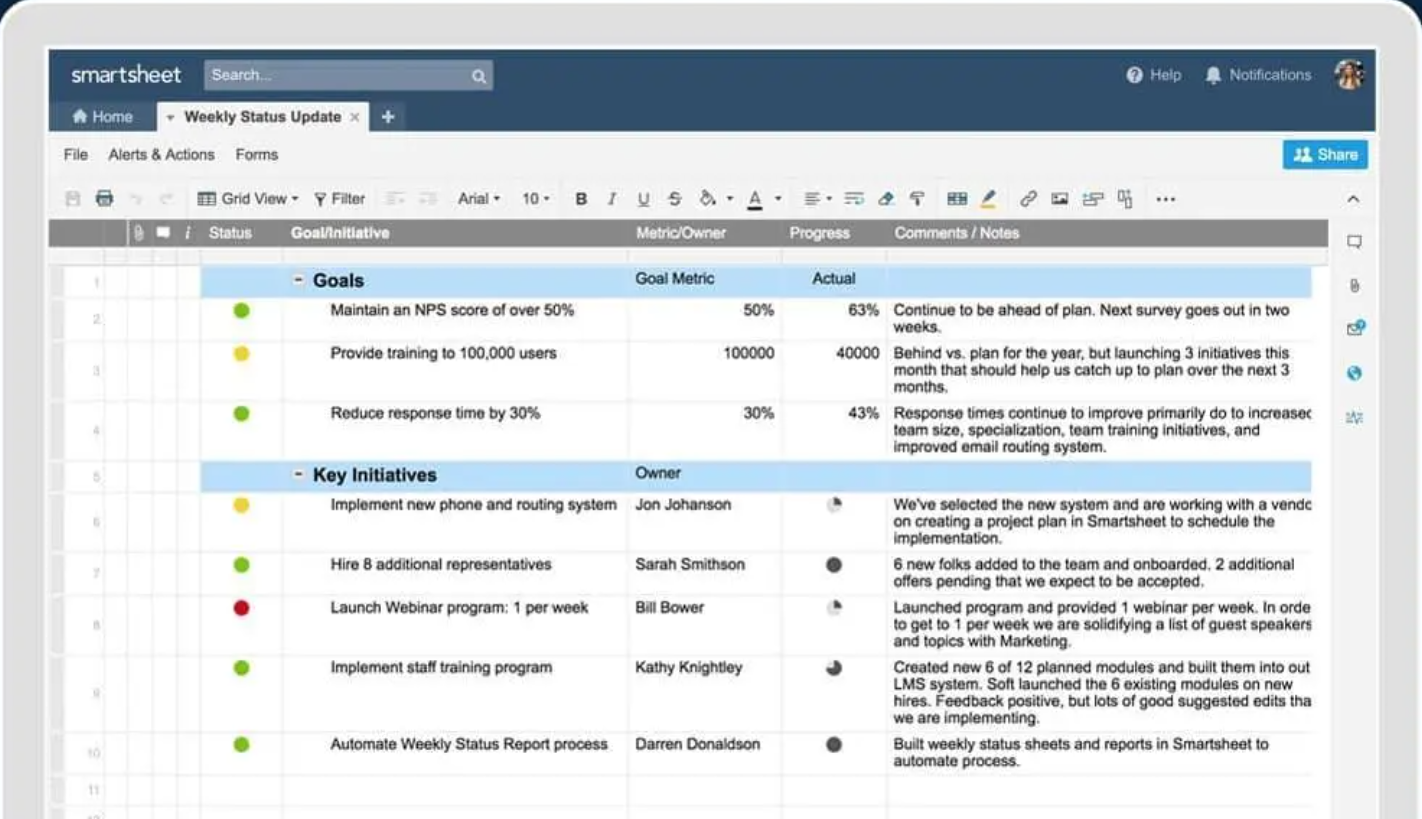This screenshot has height=819, width=1422.
Task: Collapse the toolbar with chevron up
Action: (x=1353, y=199)
